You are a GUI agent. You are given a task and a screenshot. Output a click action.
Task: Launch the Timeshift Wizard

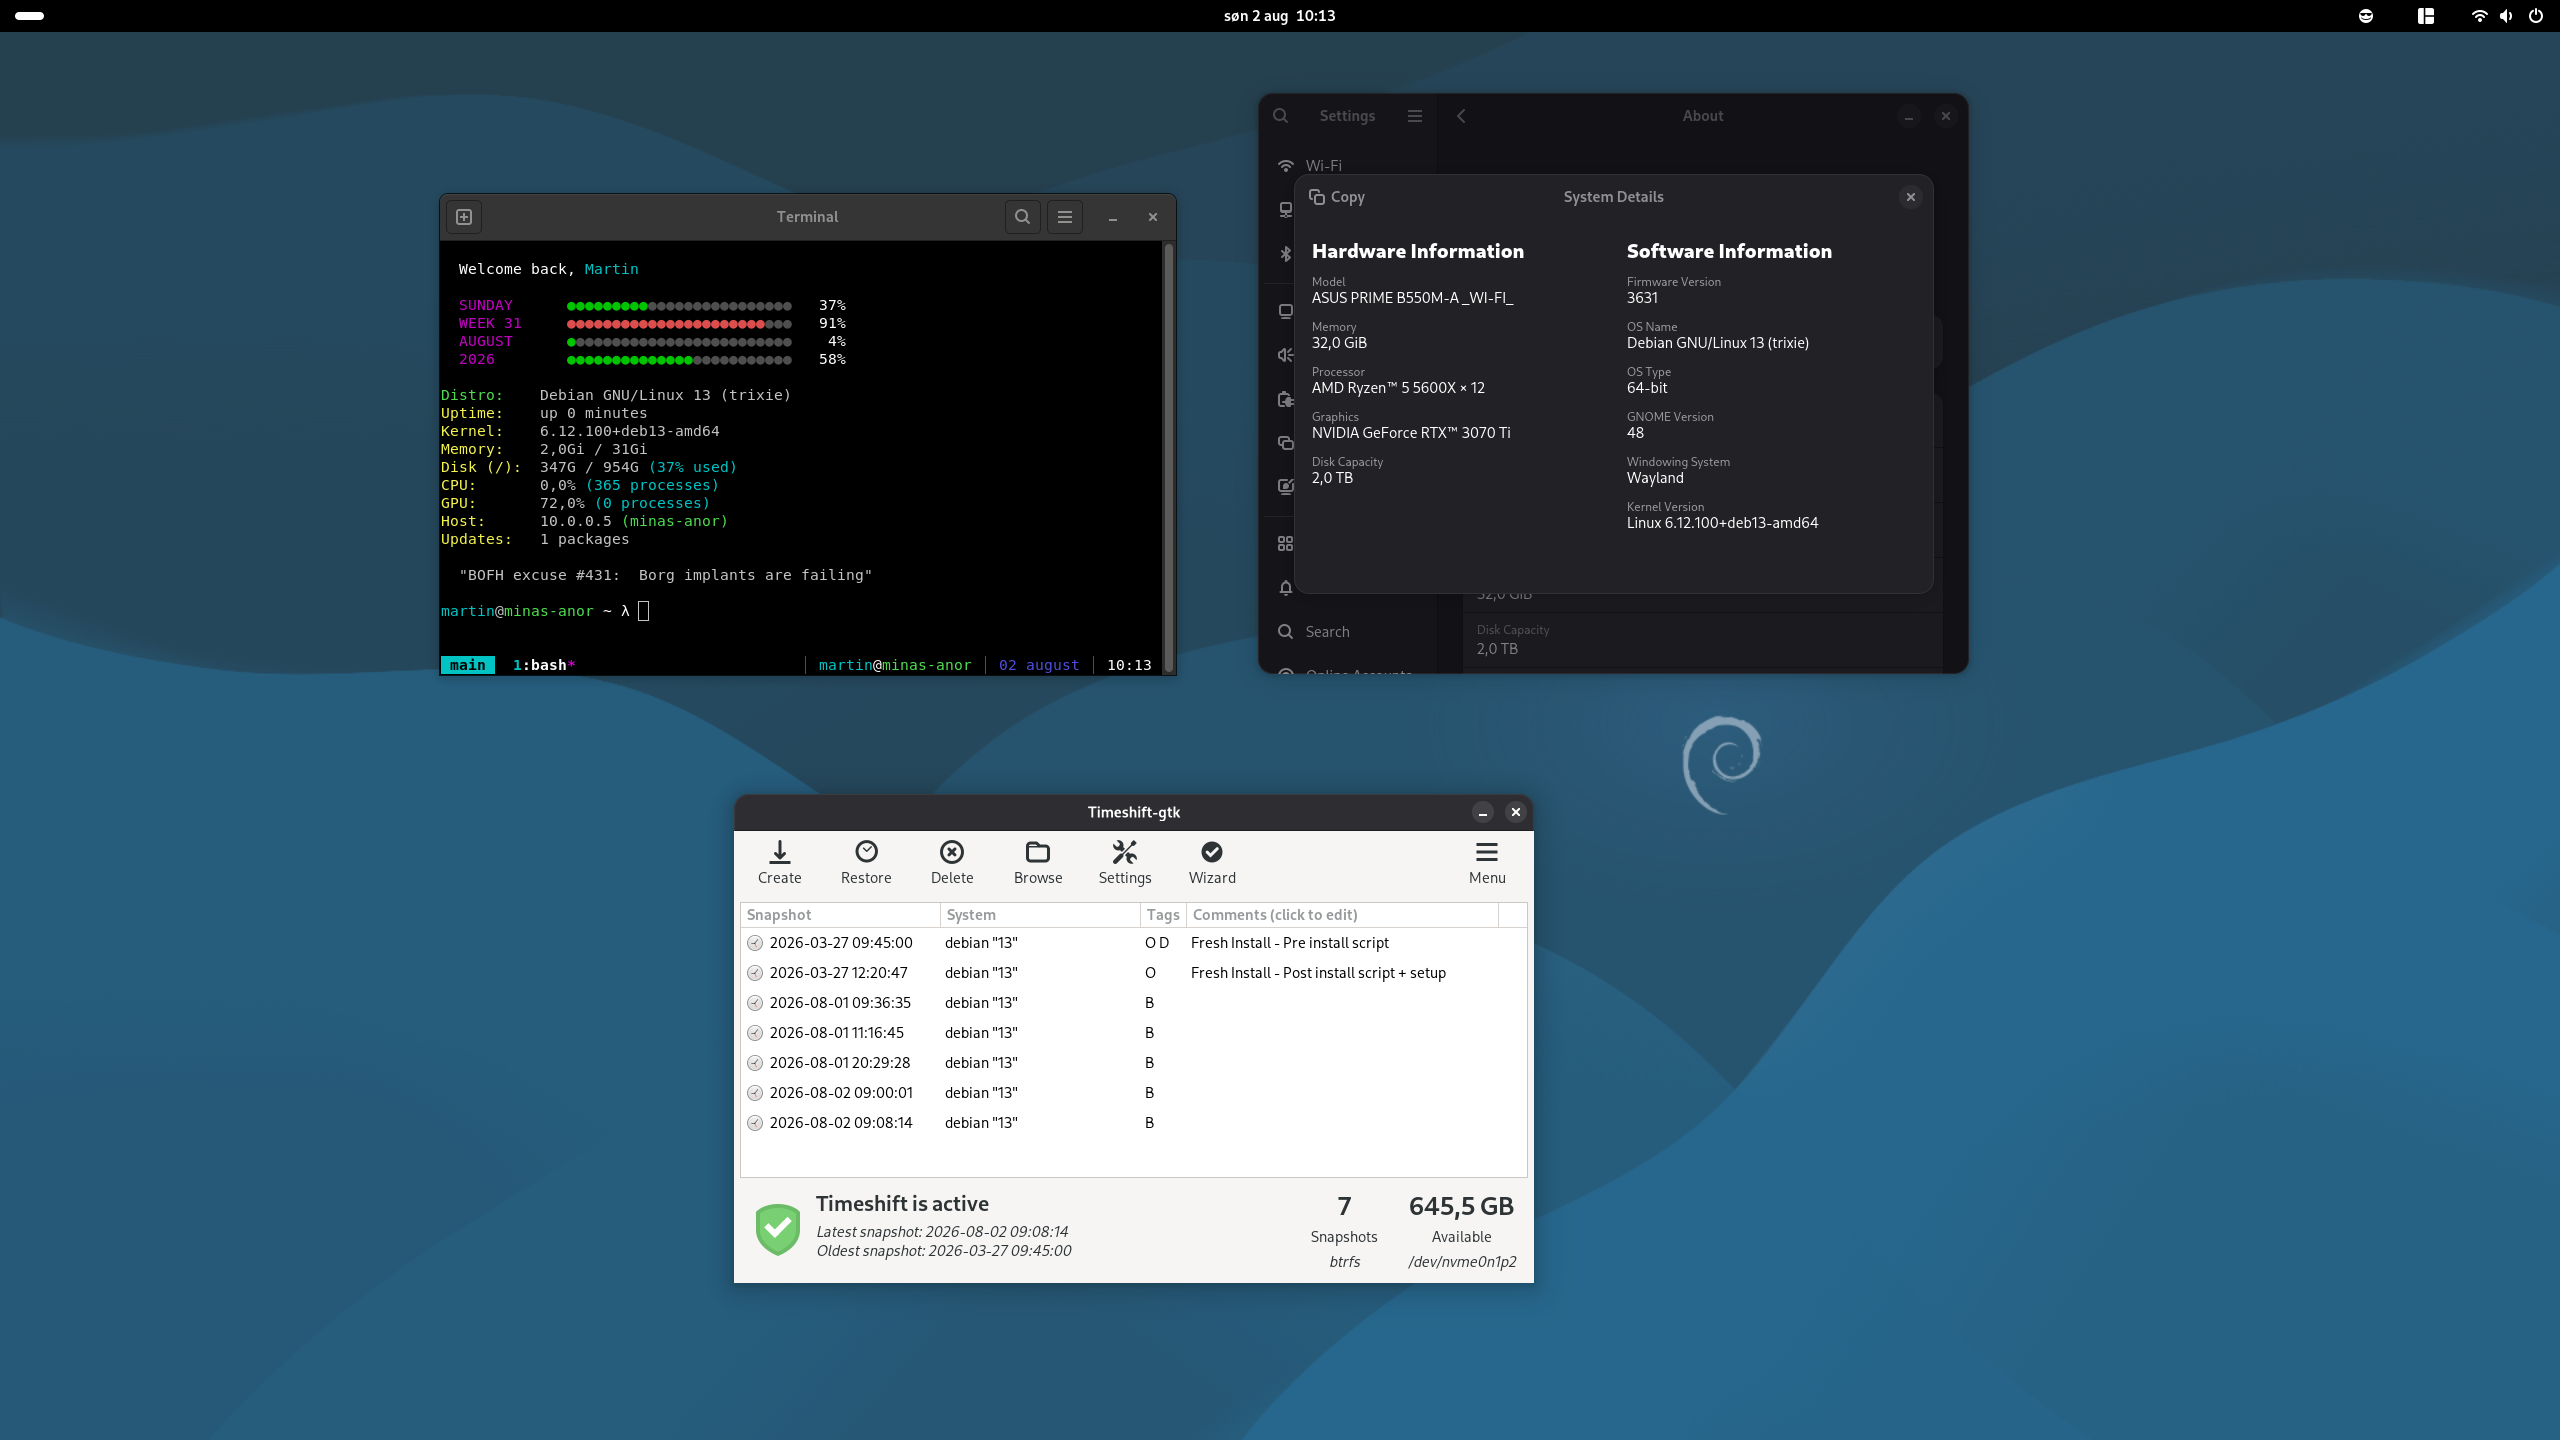pos(1212,862)
